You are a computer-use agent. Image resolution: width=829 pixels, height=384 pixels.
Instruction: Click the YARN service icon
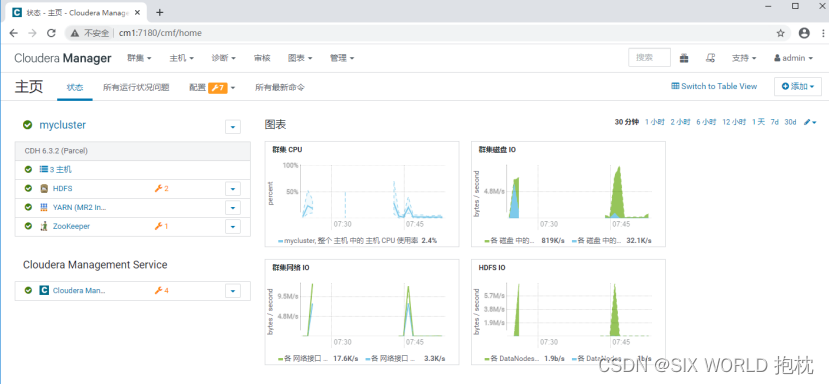click(44, 207)
